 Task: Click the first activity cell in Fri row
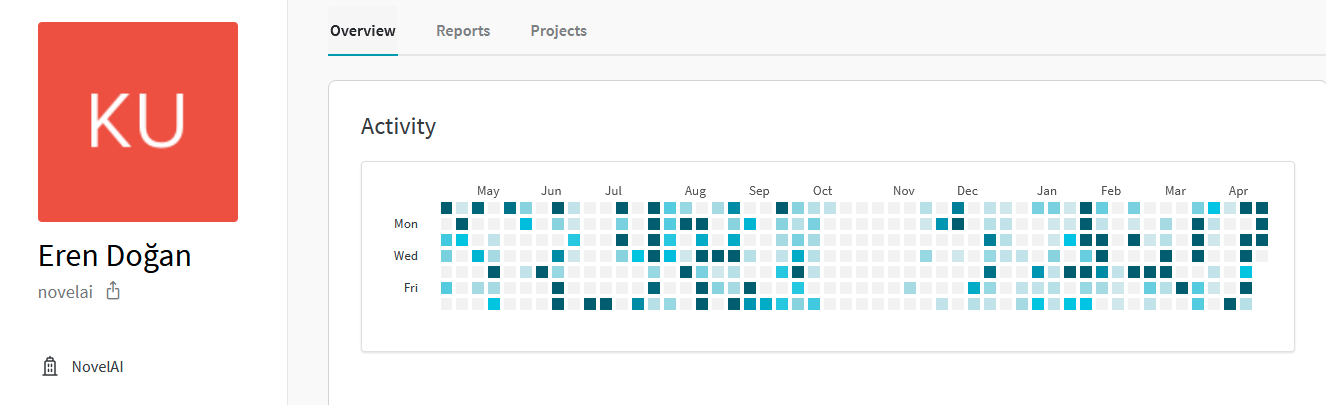pos(446,288)
